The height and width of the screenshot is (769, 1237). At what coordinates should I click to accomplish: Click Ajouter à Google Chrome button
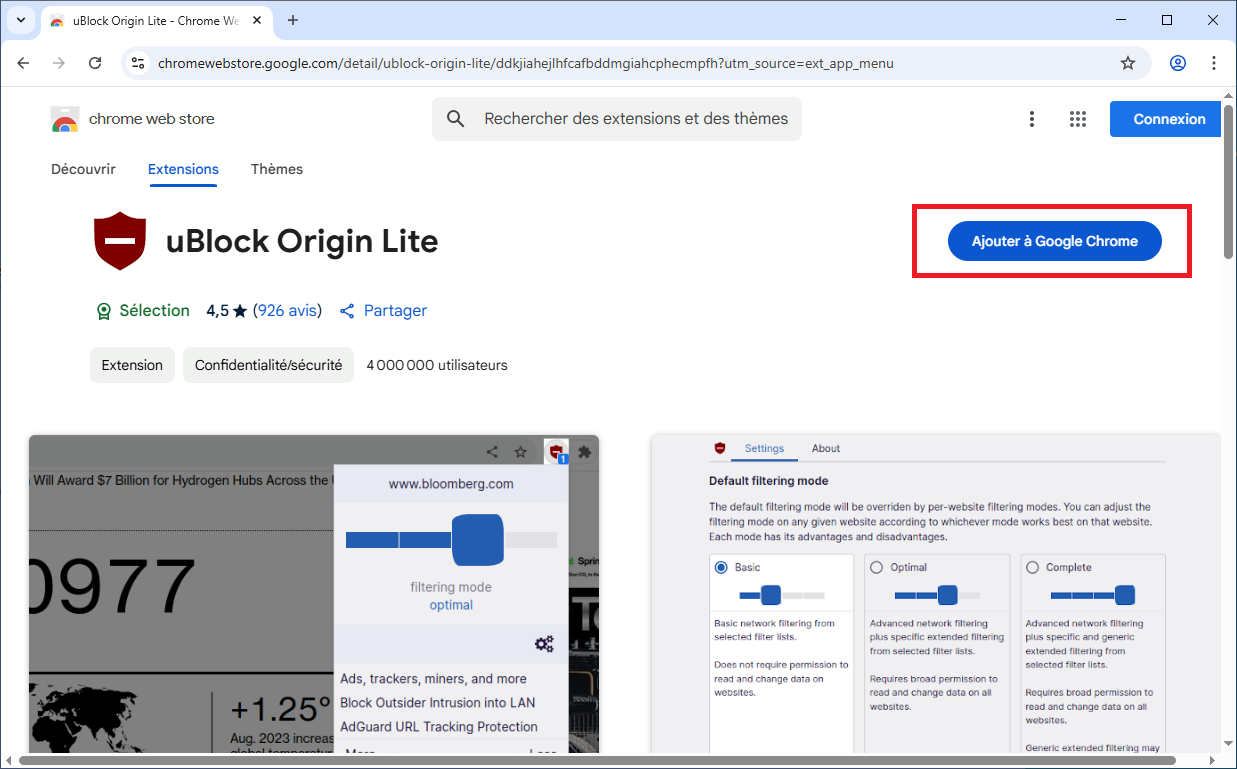pos(1054,241)
